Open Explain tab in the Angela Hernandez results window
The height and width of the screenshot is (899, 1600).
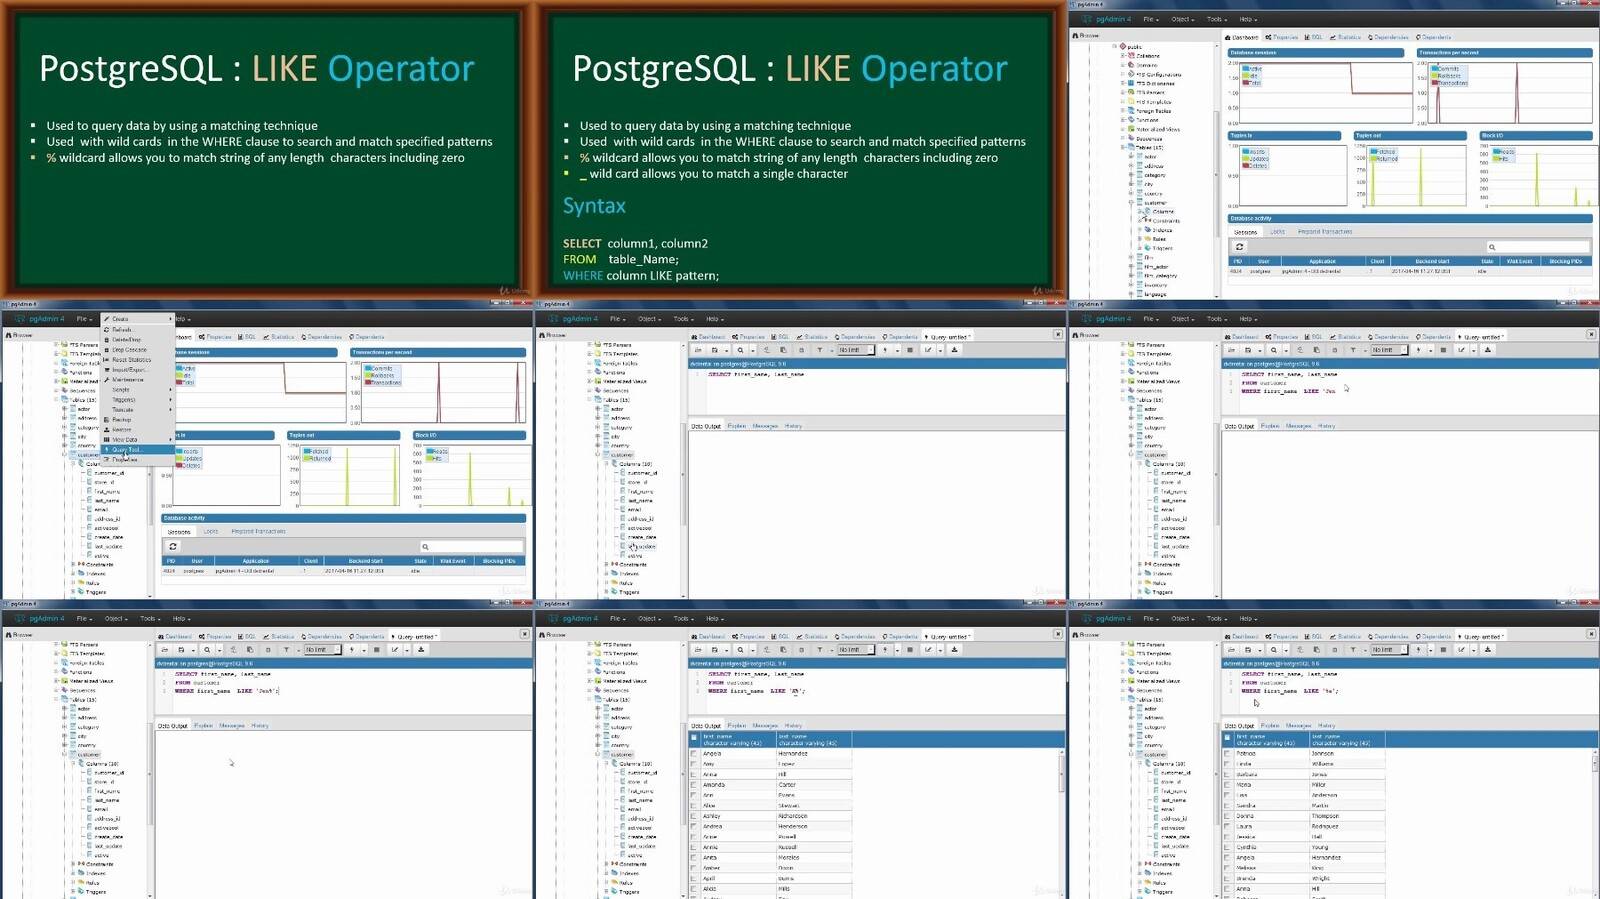737,725
